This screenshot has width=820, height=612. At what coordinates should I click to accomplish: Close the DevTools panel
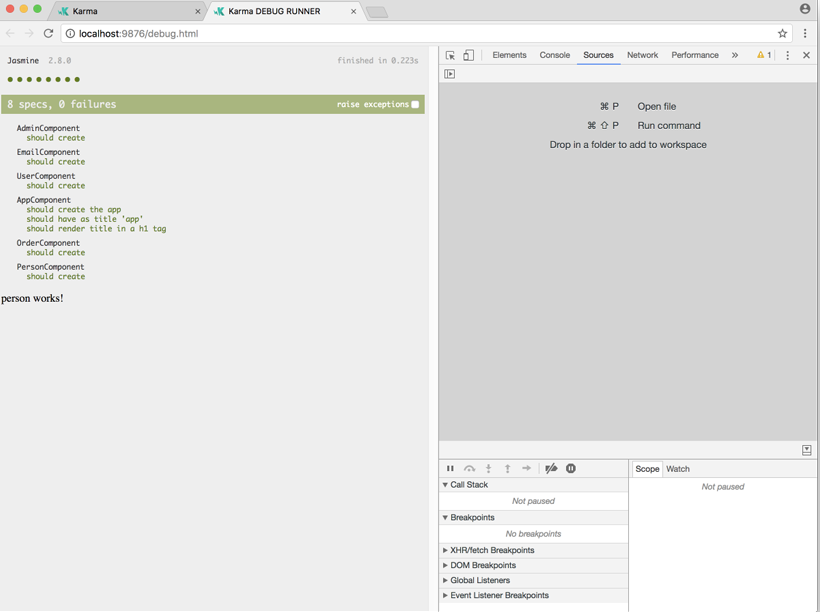click(x=806, y=55)
